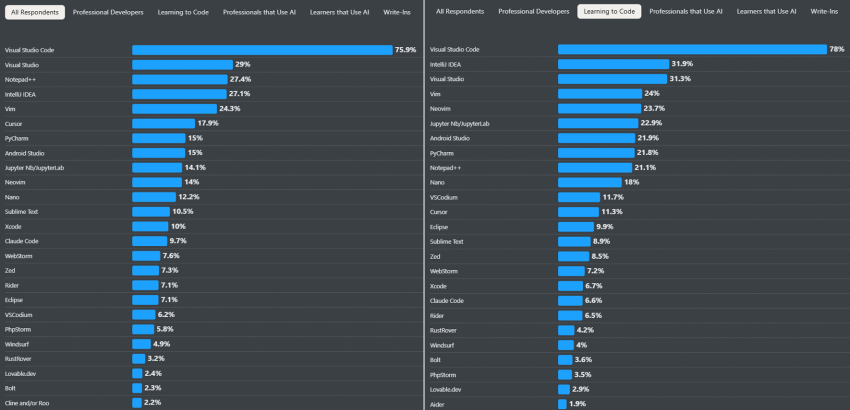Select Learners that Use AI in right chart
This screenshot has width=850, height=410.
767,12
